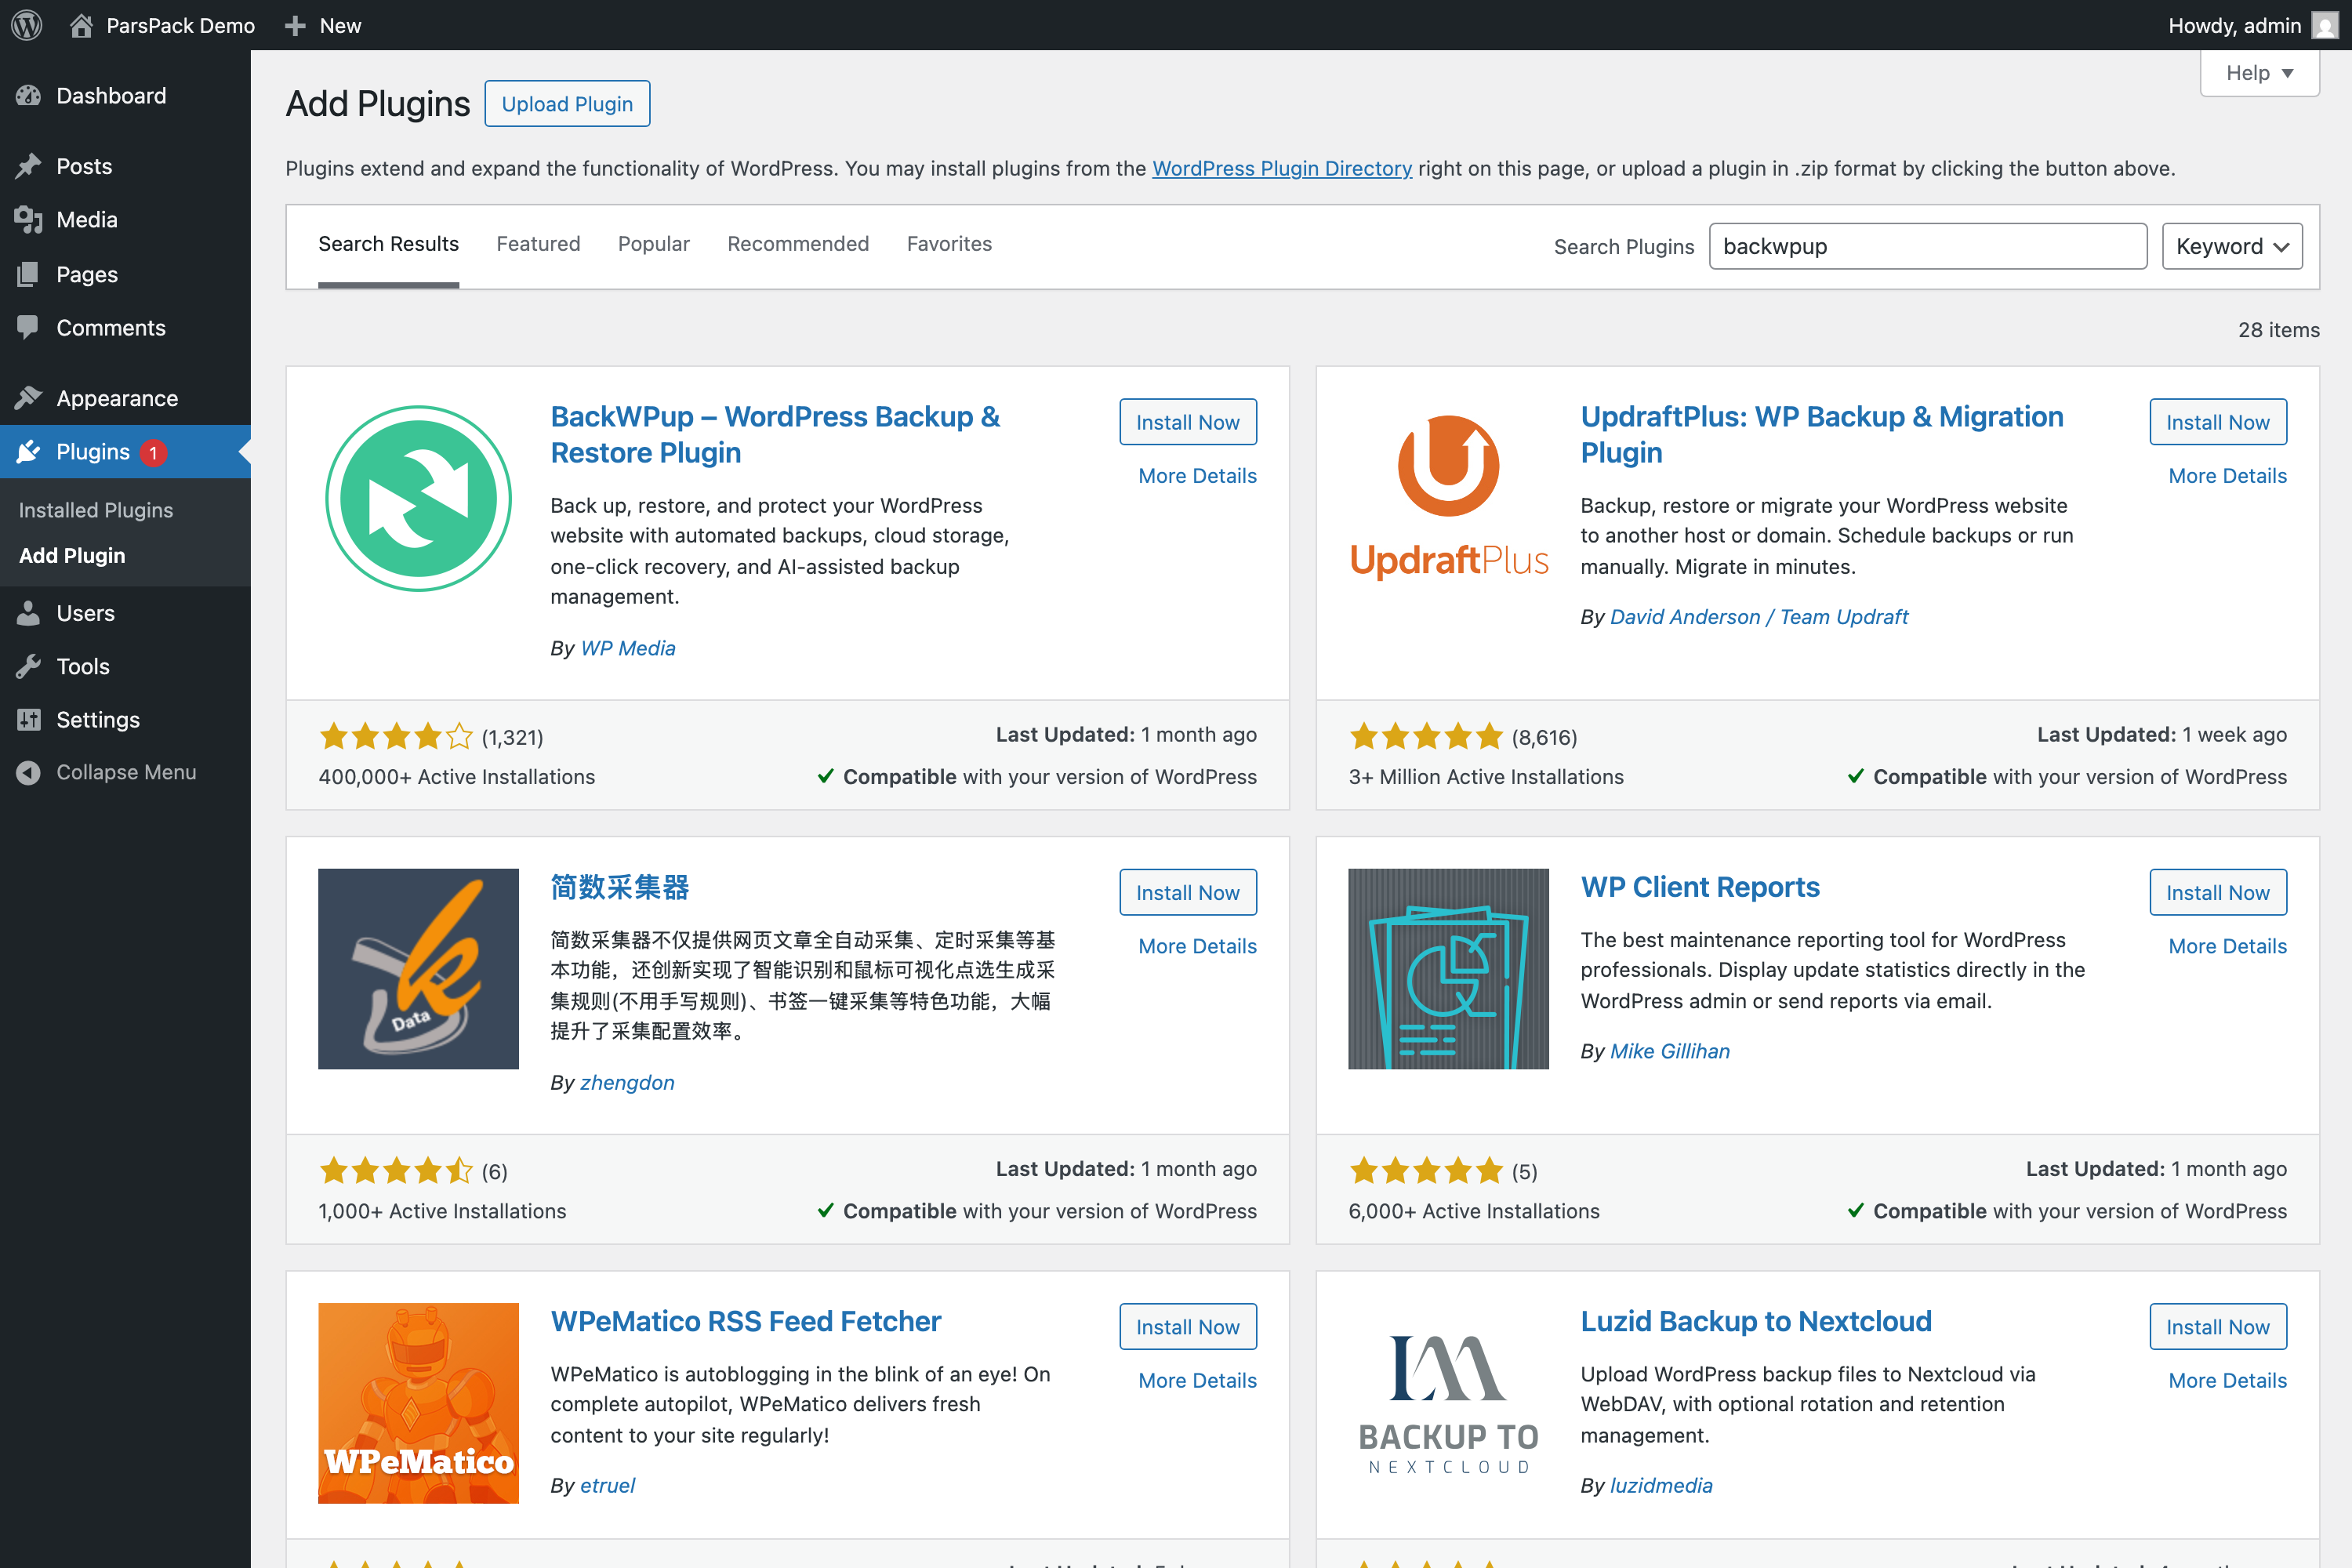Switch to the Favorites tab

[949, 244]
